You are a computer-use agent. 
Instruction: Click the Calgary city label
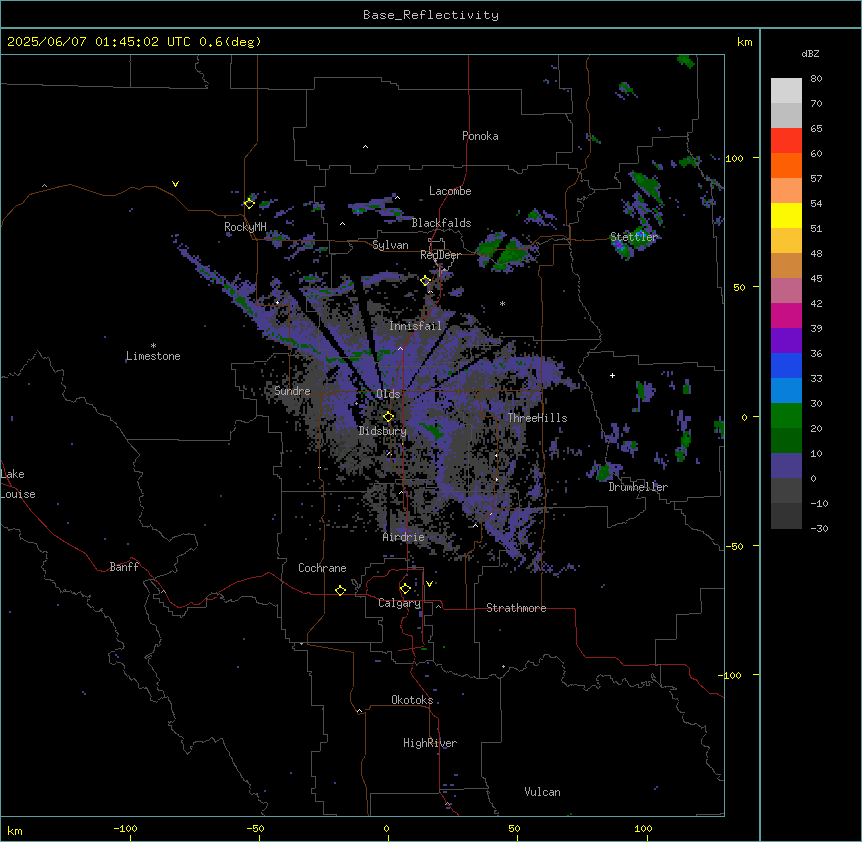pyautogui.click(x=399, y=603)
